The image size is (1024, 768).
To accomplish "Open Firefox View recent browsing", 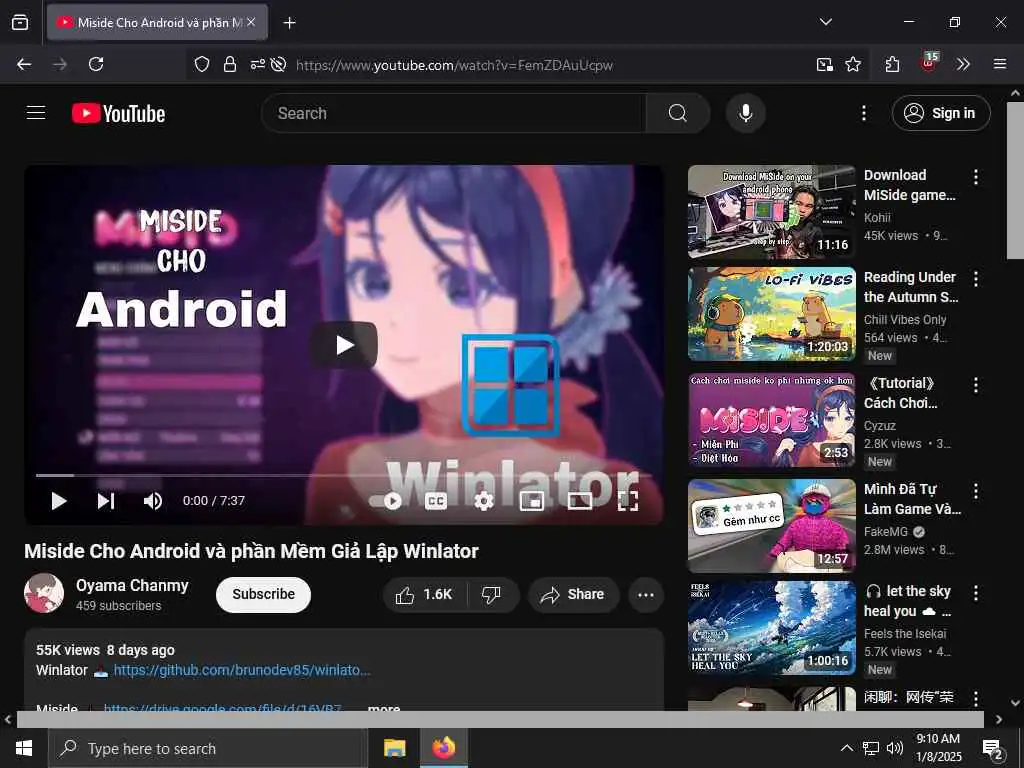I will coord(20,22).
